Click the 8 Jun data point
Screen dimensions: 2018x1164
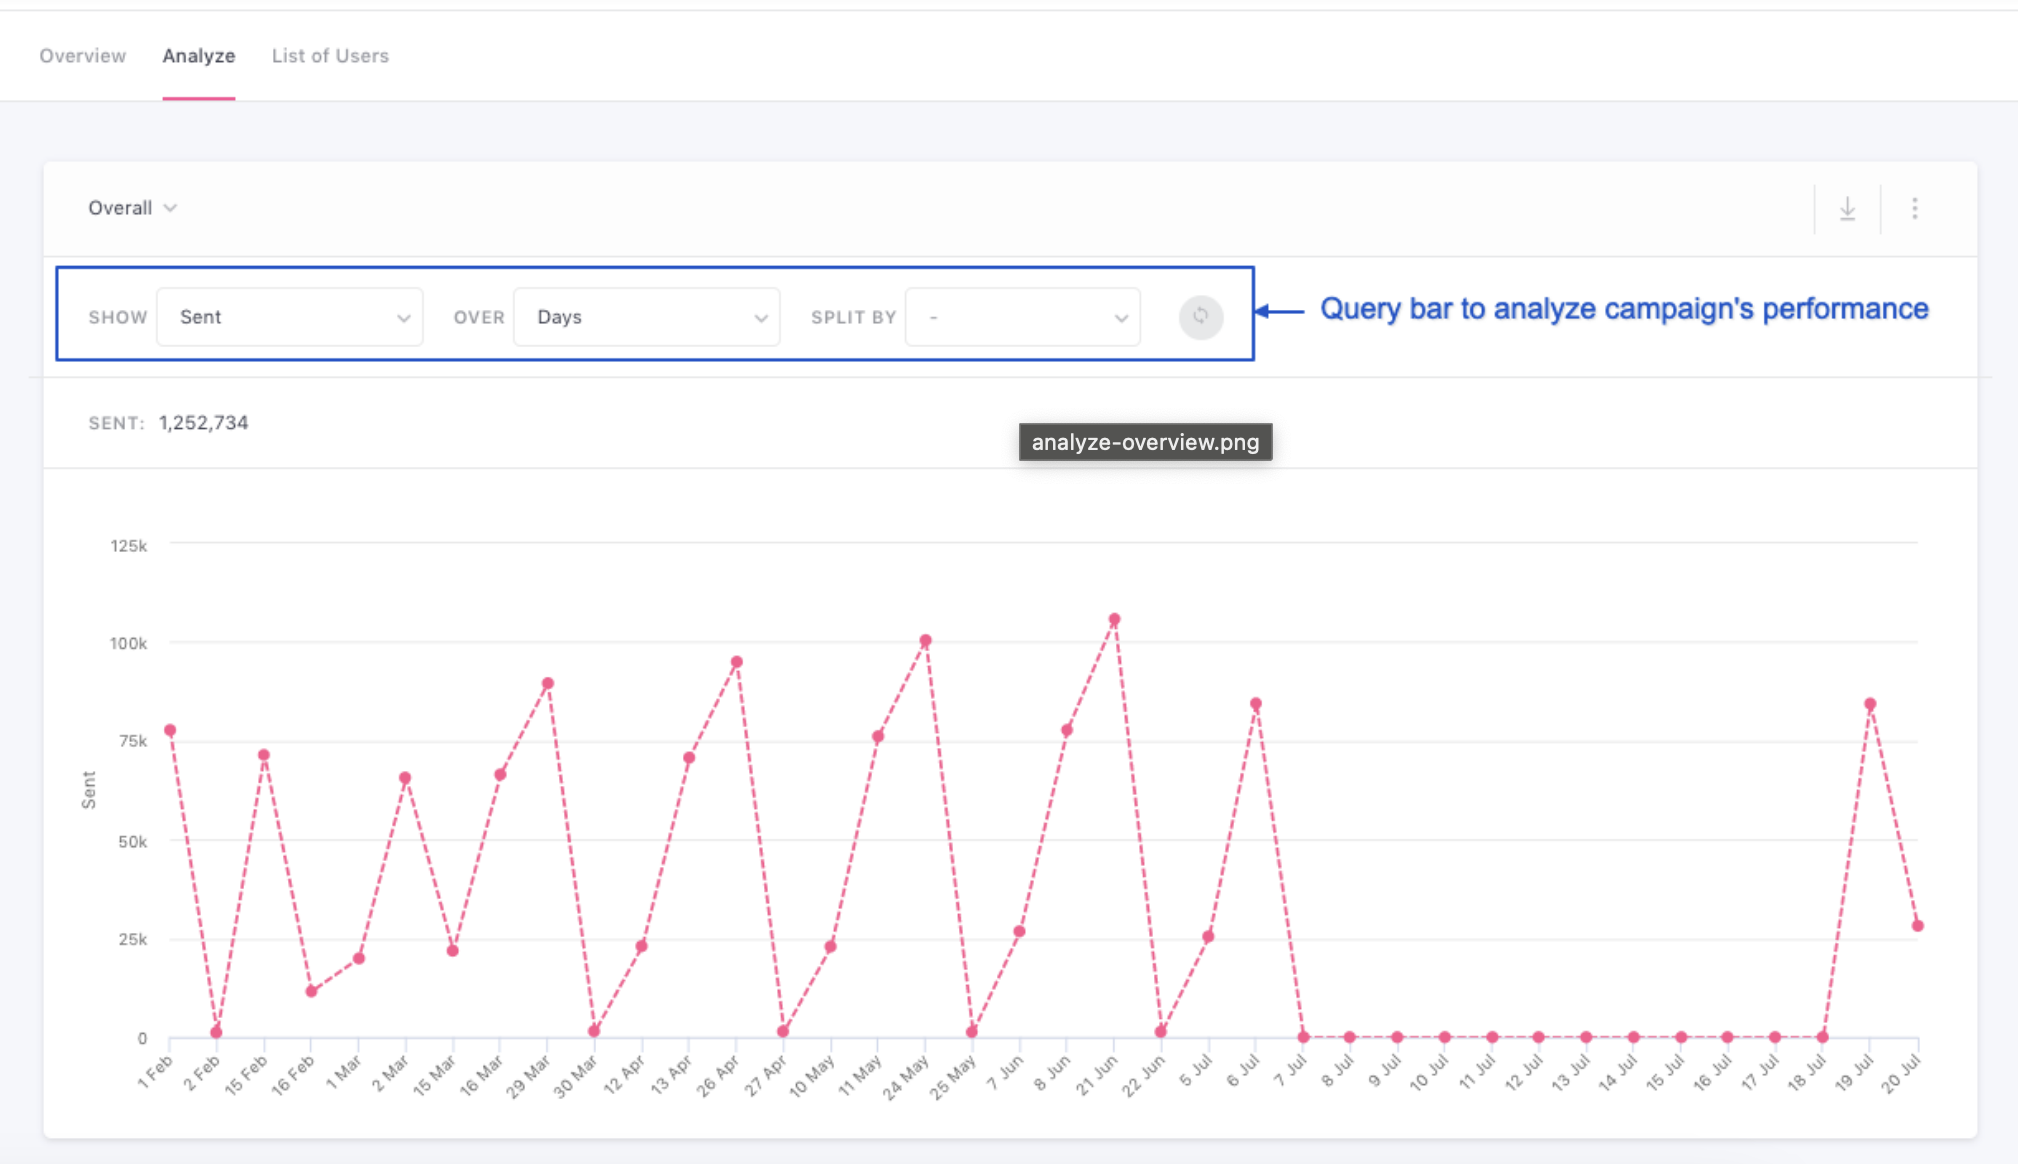(x=1067, y=730)
